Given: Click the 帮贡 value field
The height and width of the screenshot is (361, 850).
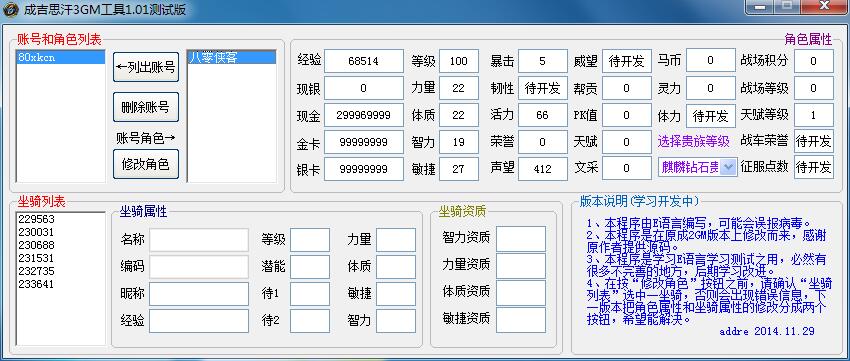Looking at the screenshot, I should [x=627, y=88].
